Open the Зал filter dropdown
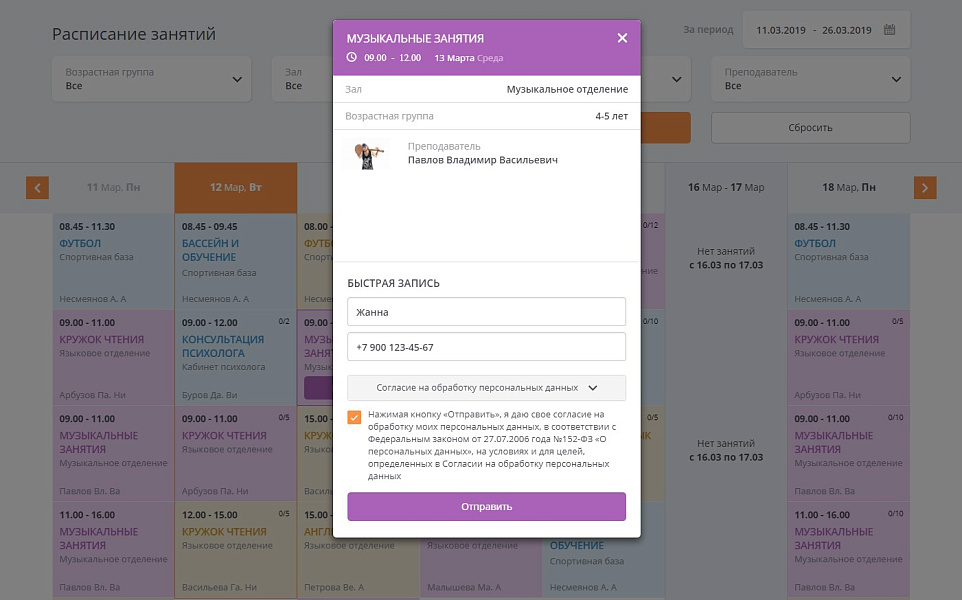The height and width of the screenshot is (600, 962). tap(302, 79)
